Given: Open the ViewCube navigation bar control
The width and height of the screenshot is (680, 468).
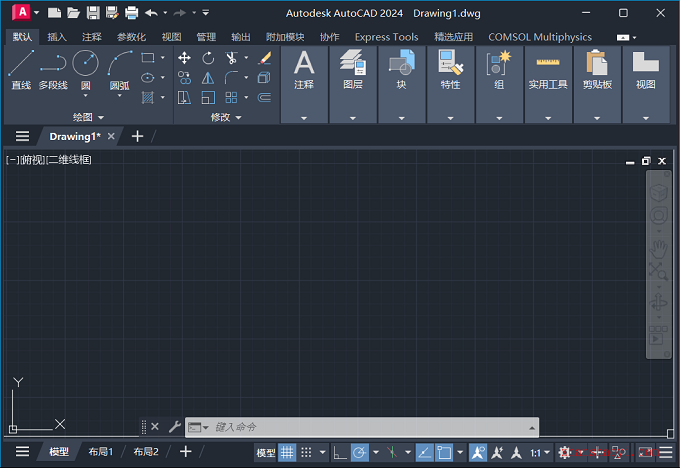Looking at the screenshot, I should point(659,193).
